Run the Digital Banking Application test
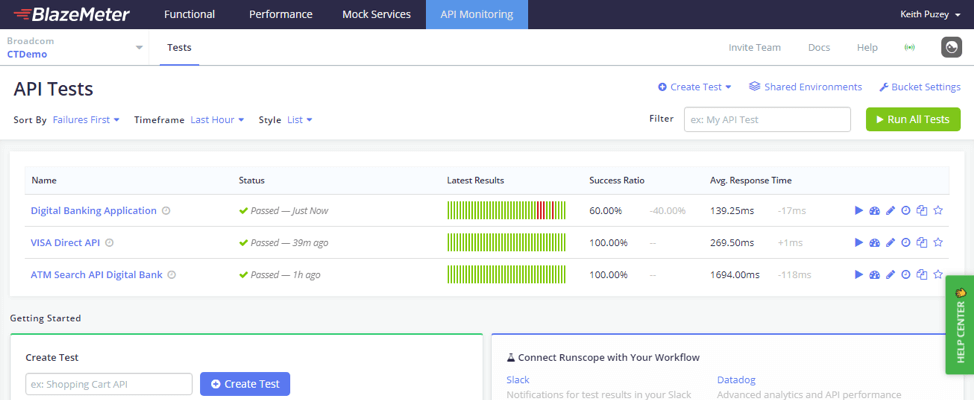Viewport: 974px width, 400px height. tap(859, 211)
